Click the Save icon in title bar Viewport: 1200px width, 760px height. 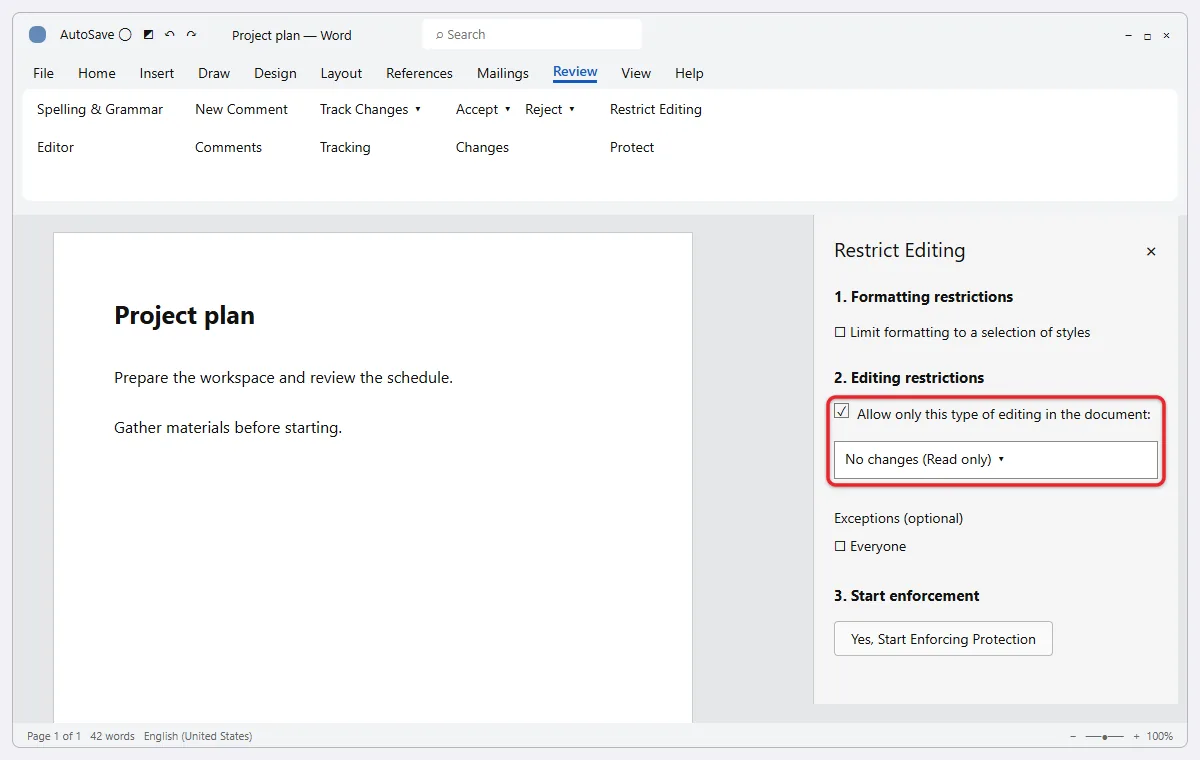148,35
